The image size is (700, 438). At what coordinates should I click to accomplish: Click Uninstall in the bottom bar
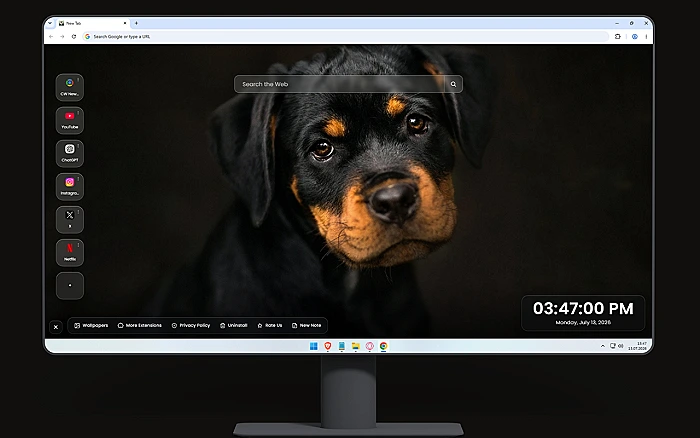tap(233, 325)
